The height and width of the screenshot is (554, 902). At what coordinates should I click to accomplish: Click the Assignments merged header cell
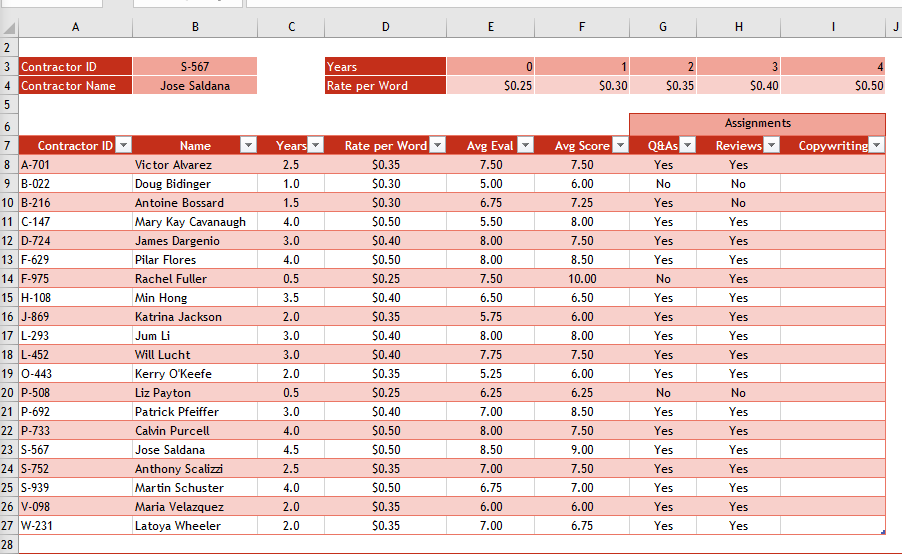758,124
